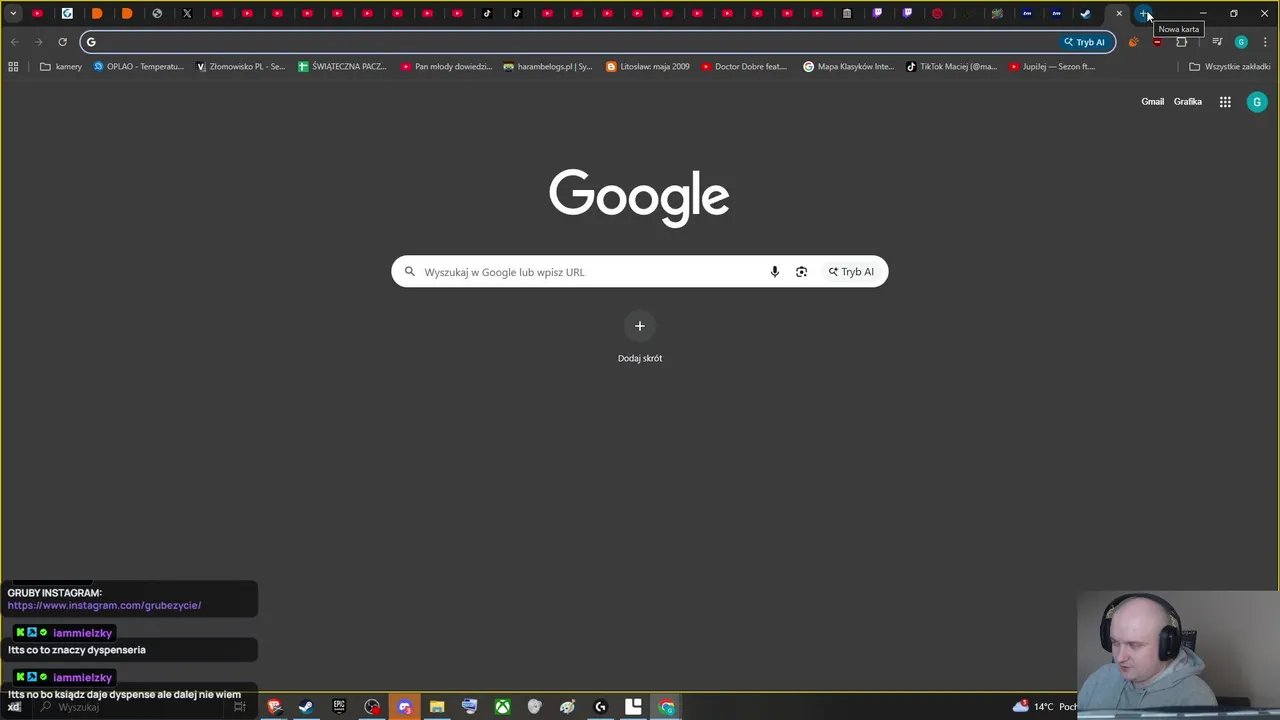Click the Dodaj skrót label

640,358
